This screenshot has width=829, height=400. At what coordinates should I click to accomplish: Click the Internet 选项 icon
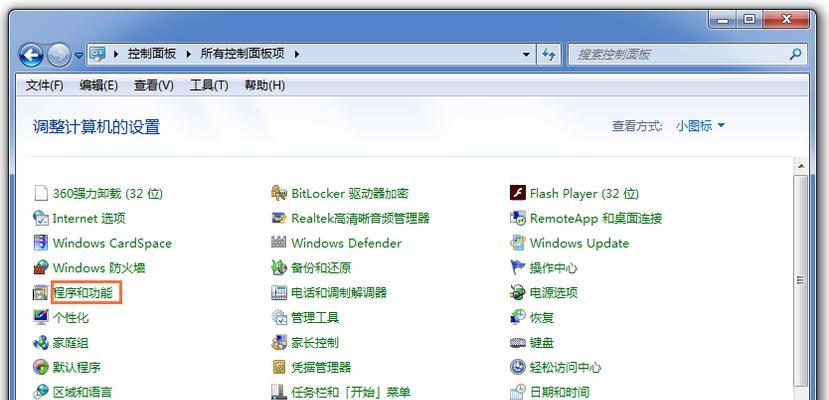tap(41, 218)
